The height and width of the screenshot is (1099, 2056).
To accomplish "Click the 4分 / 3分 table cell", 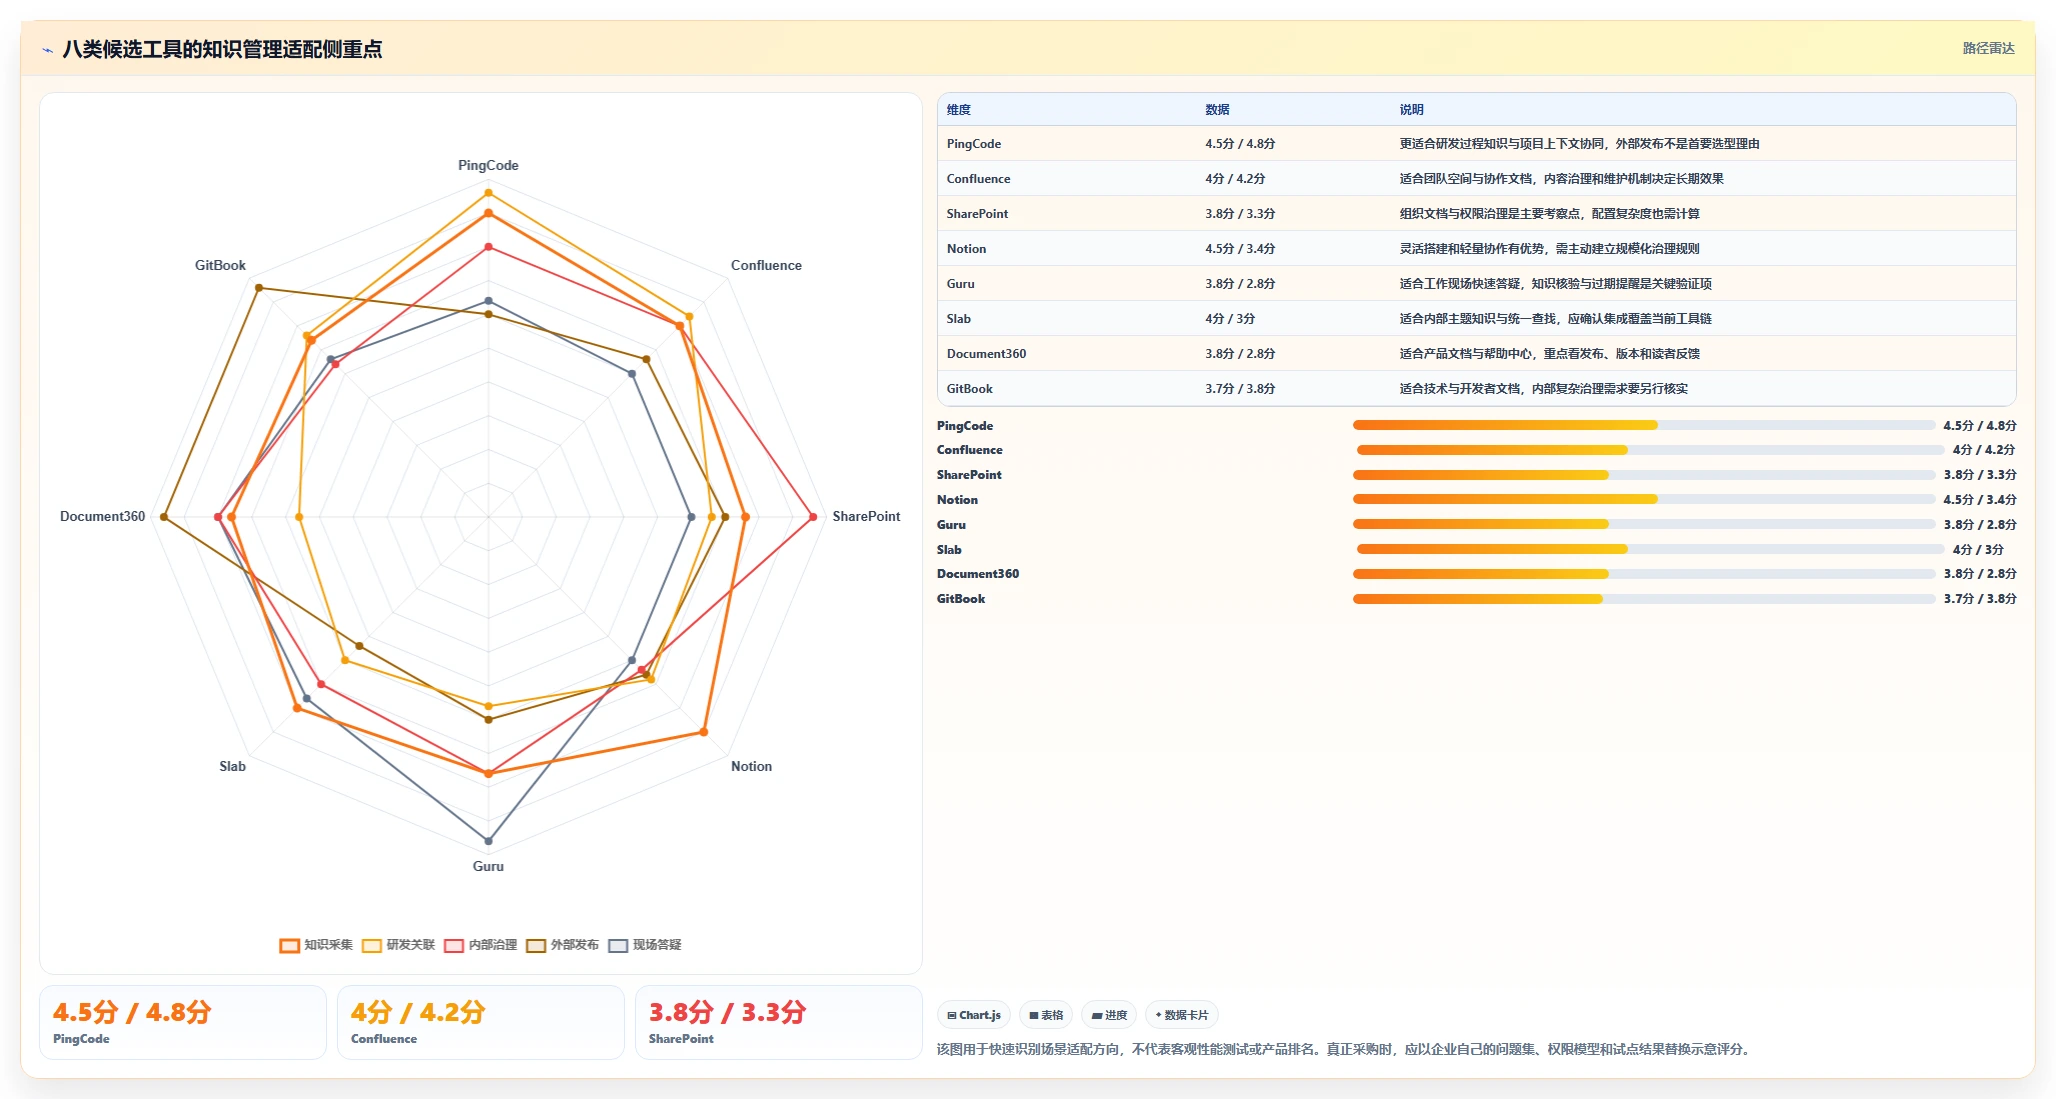I will [1230, 319].
